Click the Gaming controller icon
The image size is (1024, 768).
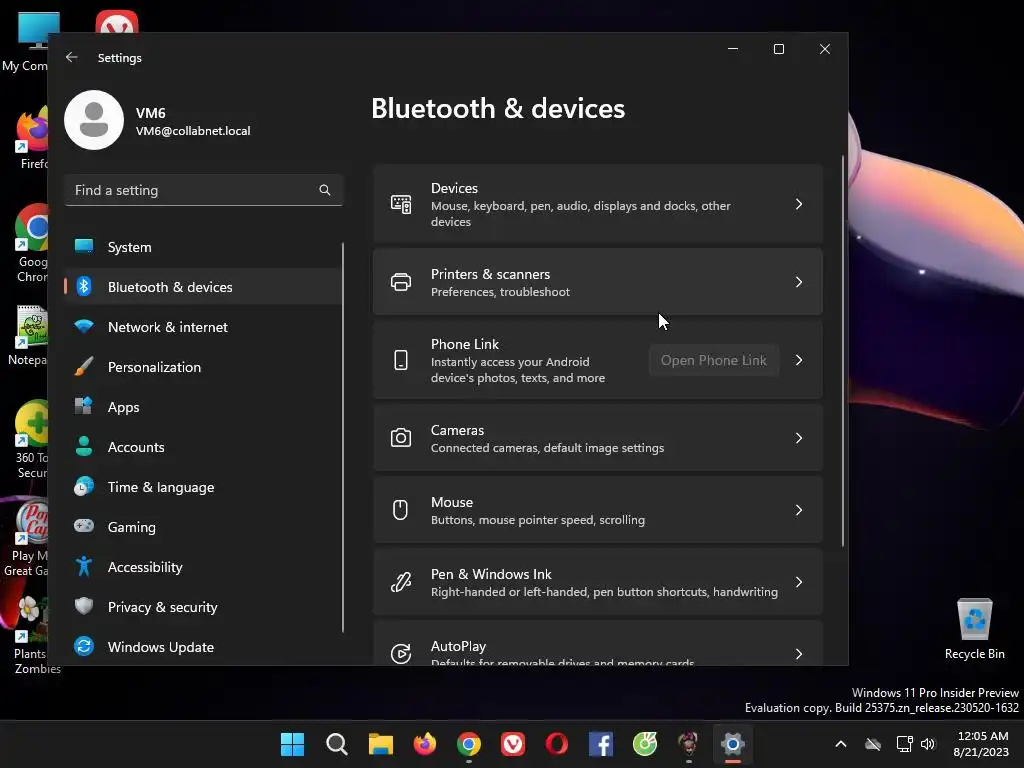click(x=84, y=526)
